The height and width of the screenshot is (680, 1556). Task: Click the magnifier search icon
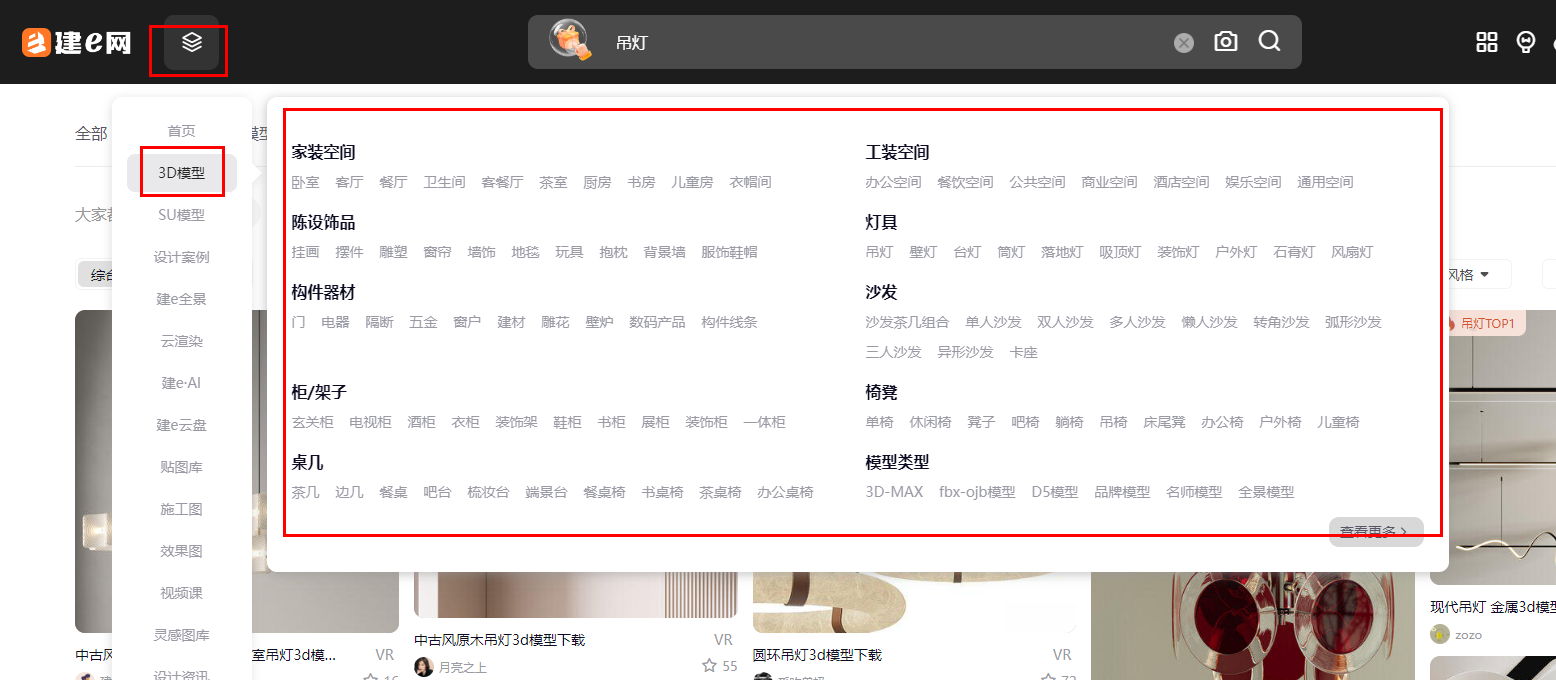(1269, 42)
